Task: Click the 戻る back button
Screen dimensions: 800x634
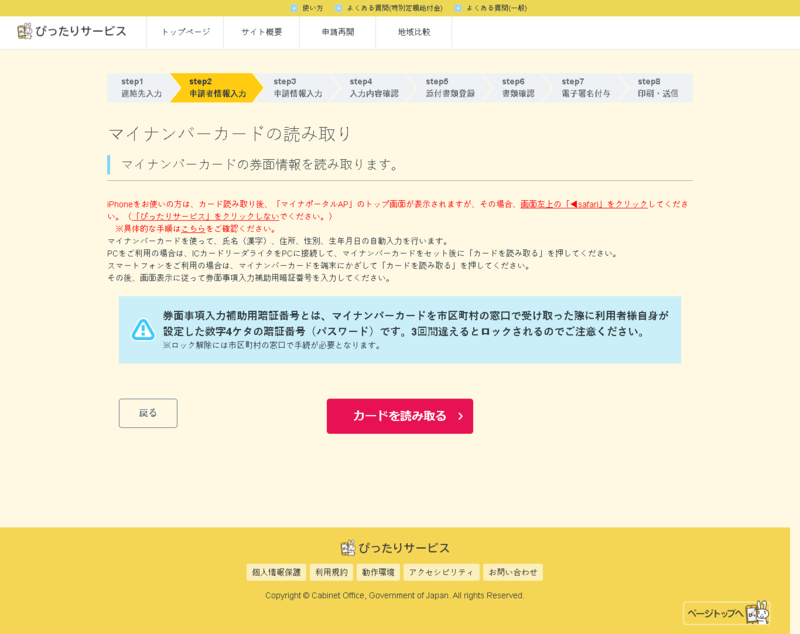Action: tap(148, 413)
